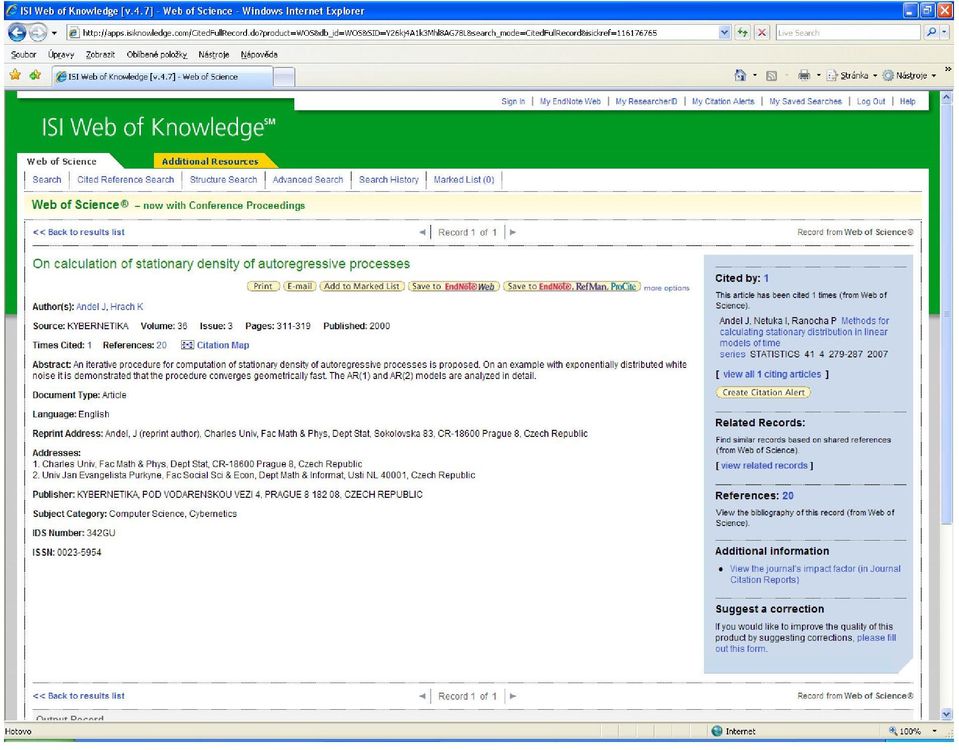Open the Zobrazit menu

point(100,54)
